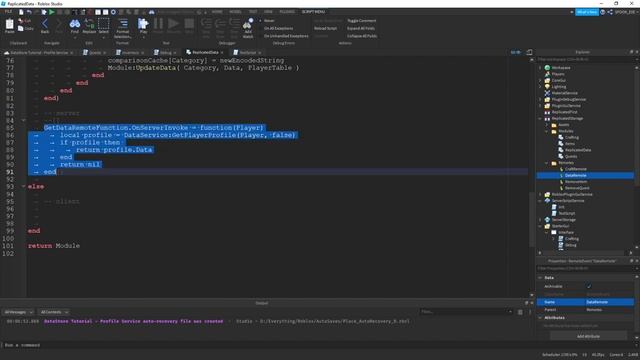Open the FILE menu
The width and height of the screenshot is (640, 360).
tap(8, 12)
